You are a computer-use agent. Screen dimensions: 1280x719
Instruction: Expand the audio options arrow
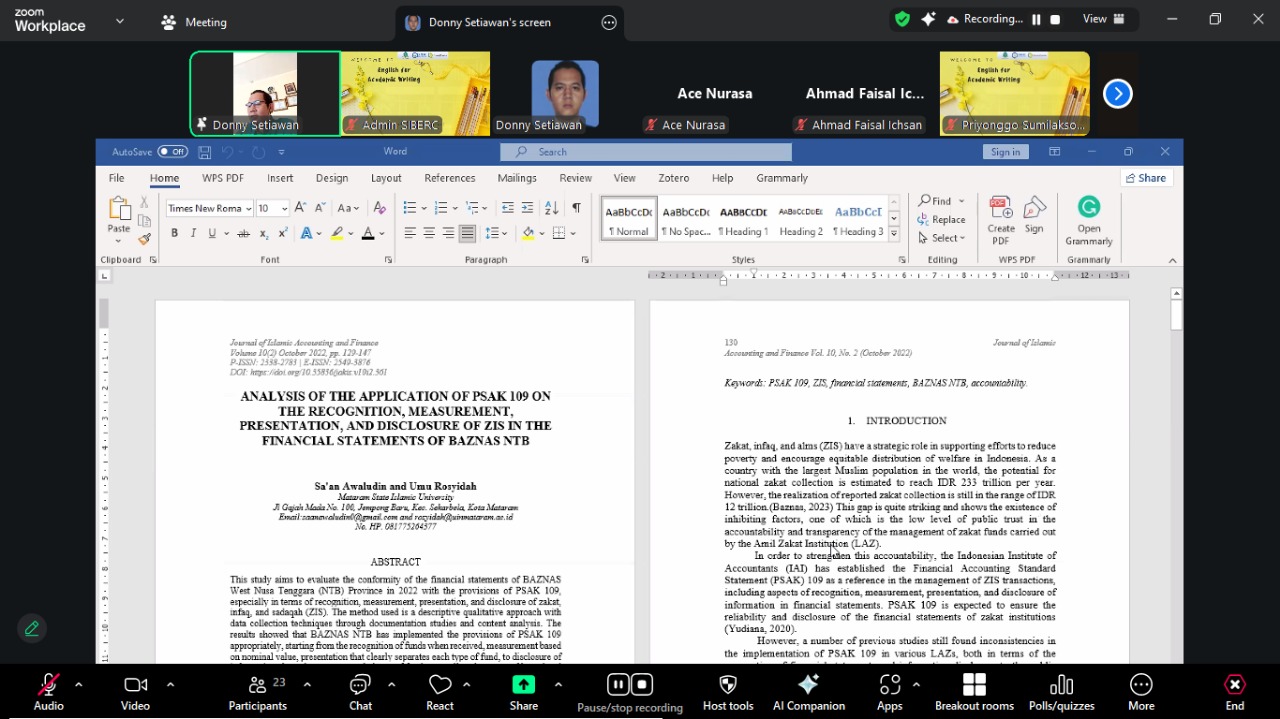point(78,685)
